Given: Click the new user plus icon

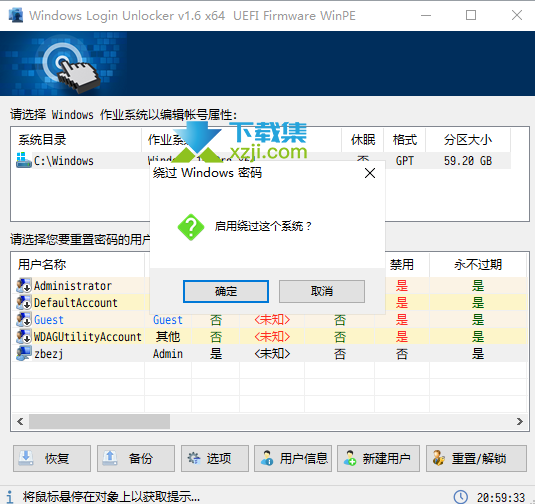Looking at the screenshot, I should 350,458.
